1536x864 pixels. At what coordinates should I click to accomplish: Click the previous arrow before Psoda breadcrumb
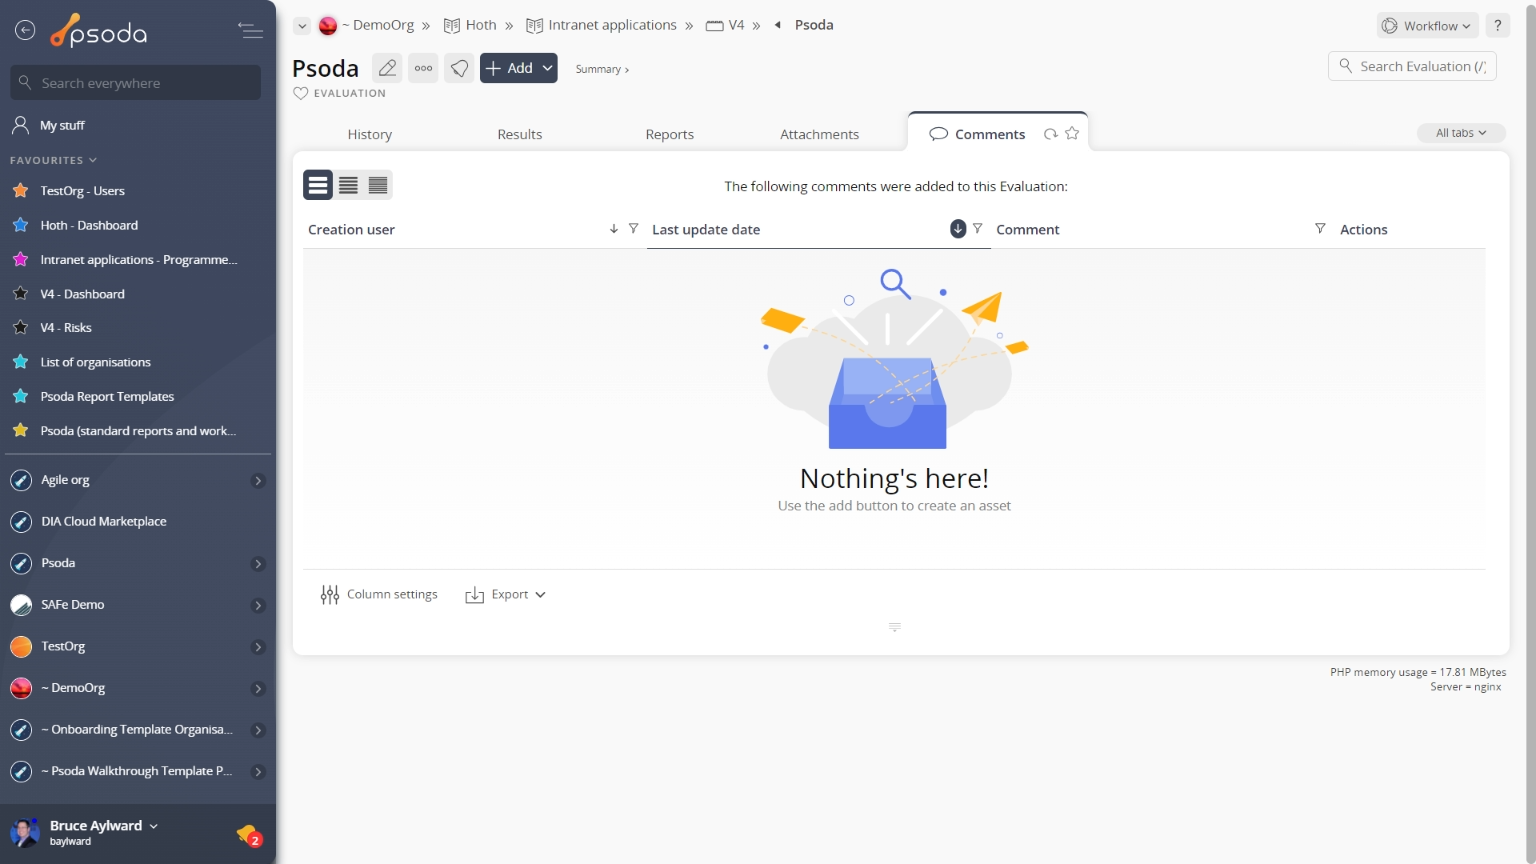pos(777,25)
